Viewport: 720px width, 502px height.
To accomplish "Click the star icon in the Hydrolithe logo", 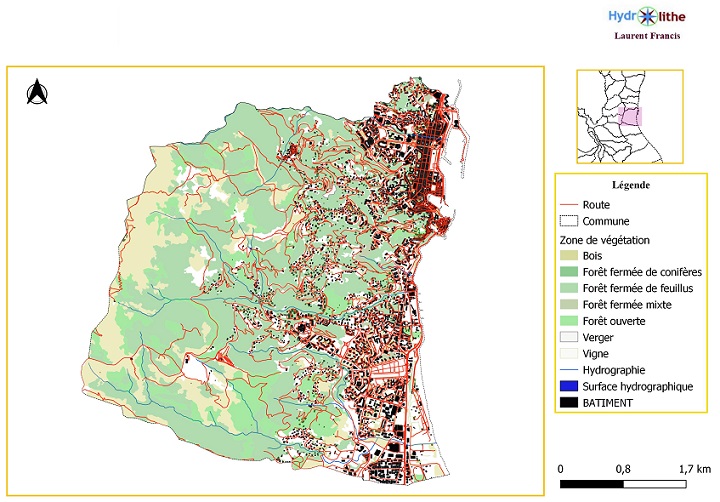I will [648, 15].
